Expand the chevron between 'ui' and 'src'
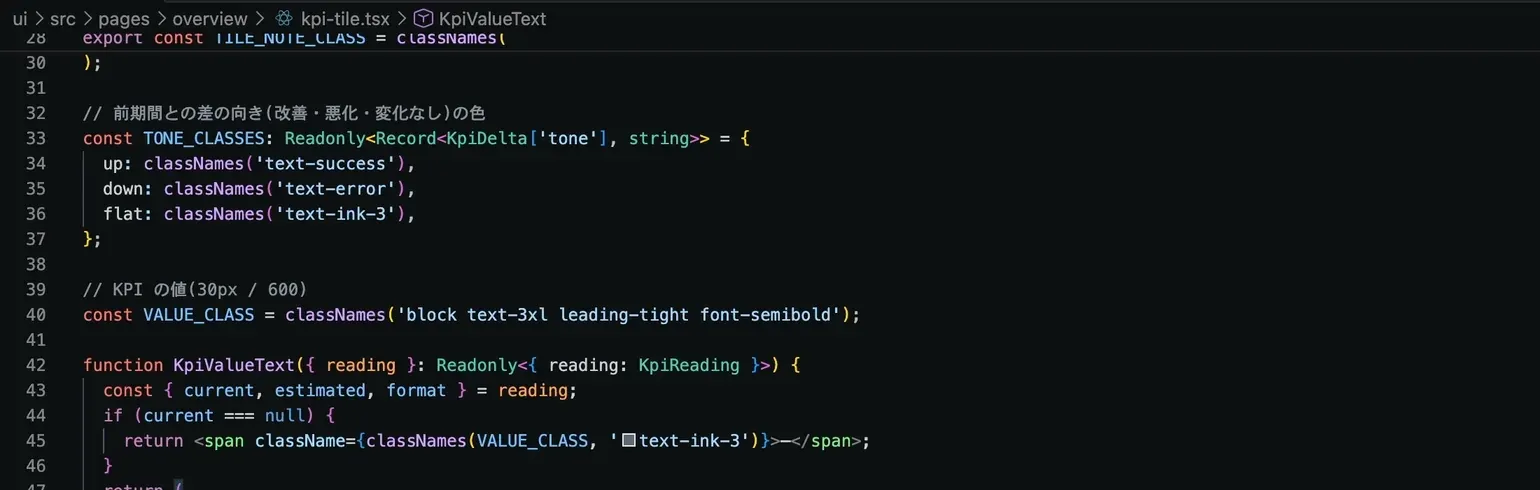Image resolution: width=1540 pixels, height=490 pixels. [x=39, y=18]
